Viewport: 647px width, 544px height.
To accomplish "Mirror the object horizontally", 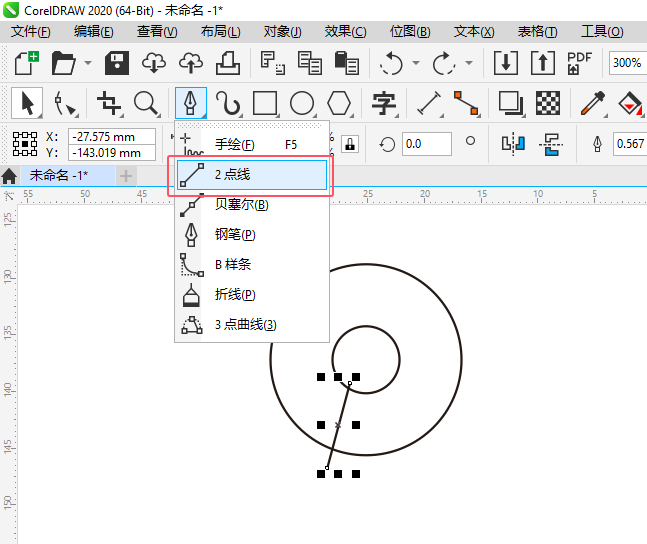I will point(513,144).
